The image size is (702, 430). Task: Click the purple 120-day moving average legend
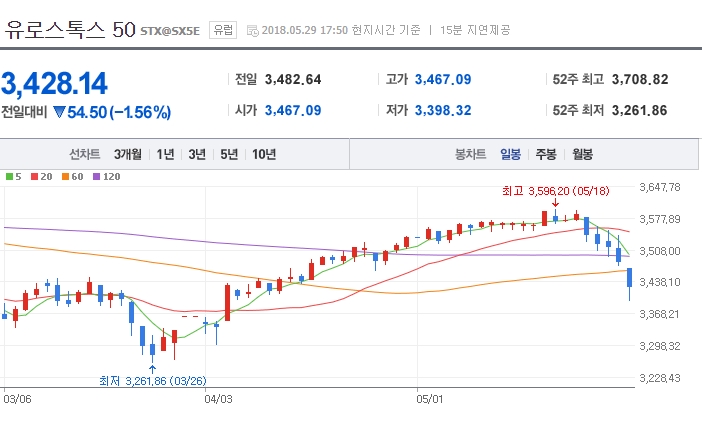[104, 176]
